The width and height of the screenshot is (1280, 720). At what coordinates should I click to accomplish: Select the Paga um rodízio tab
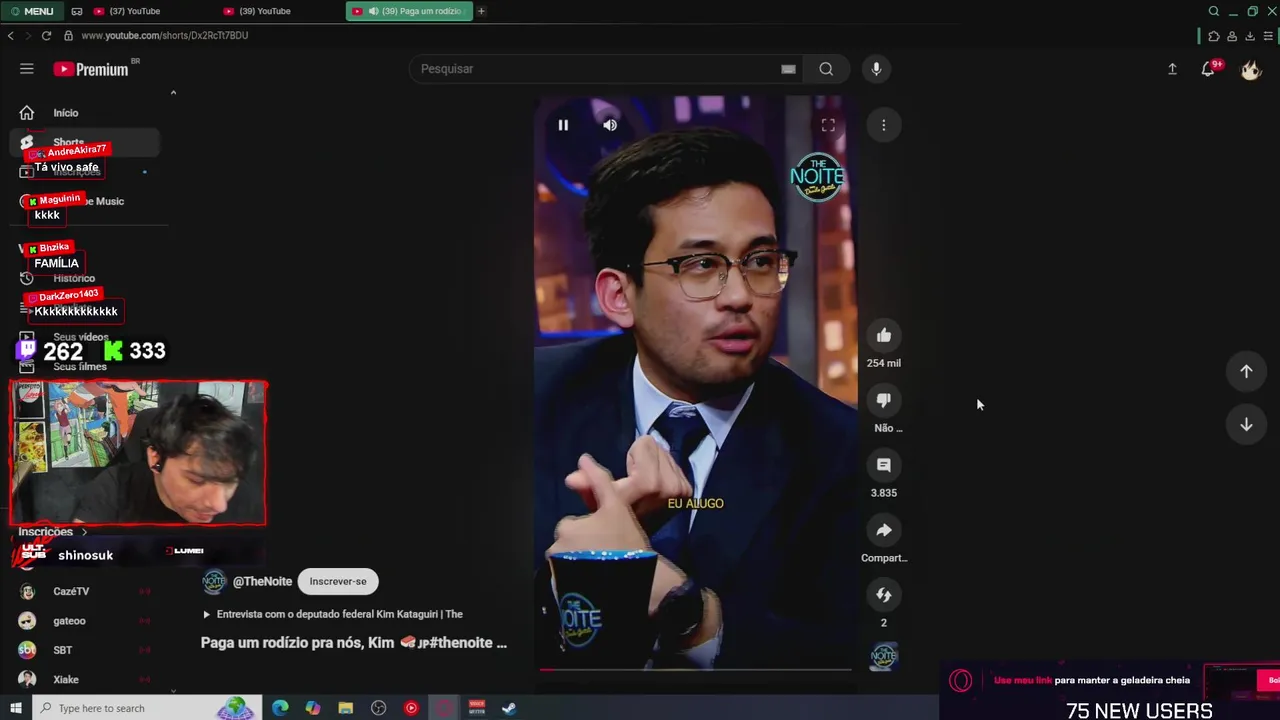click(409, 11)
